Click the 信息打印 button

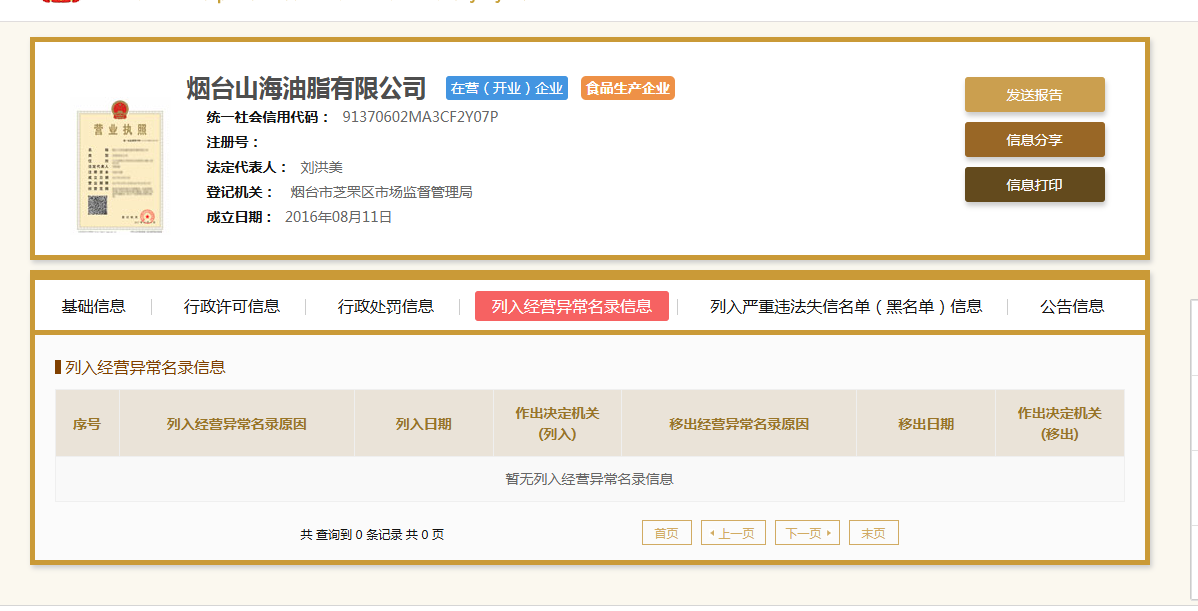[x=1034, y=185]
